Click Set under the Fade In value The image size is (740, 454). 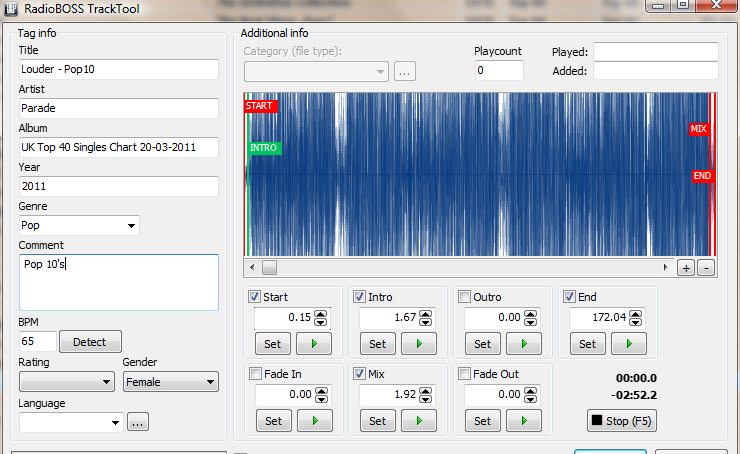pyautogui.click(x=273, y=420)
